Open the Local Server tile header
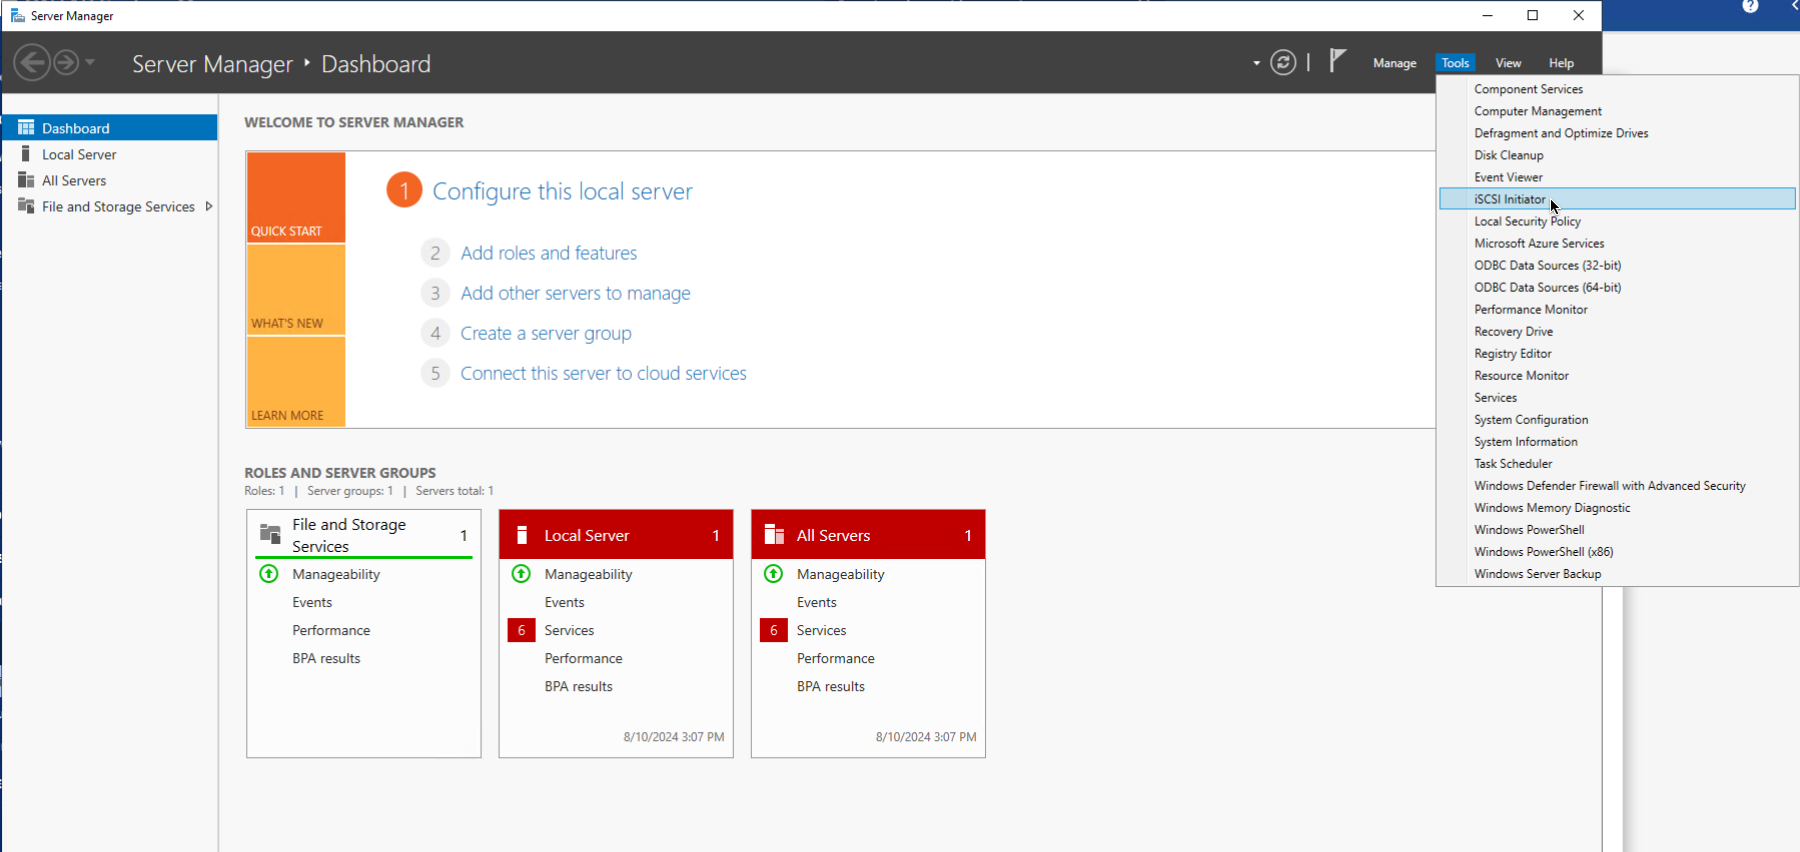Screen dimensions: 1800x852 point(616,535)
